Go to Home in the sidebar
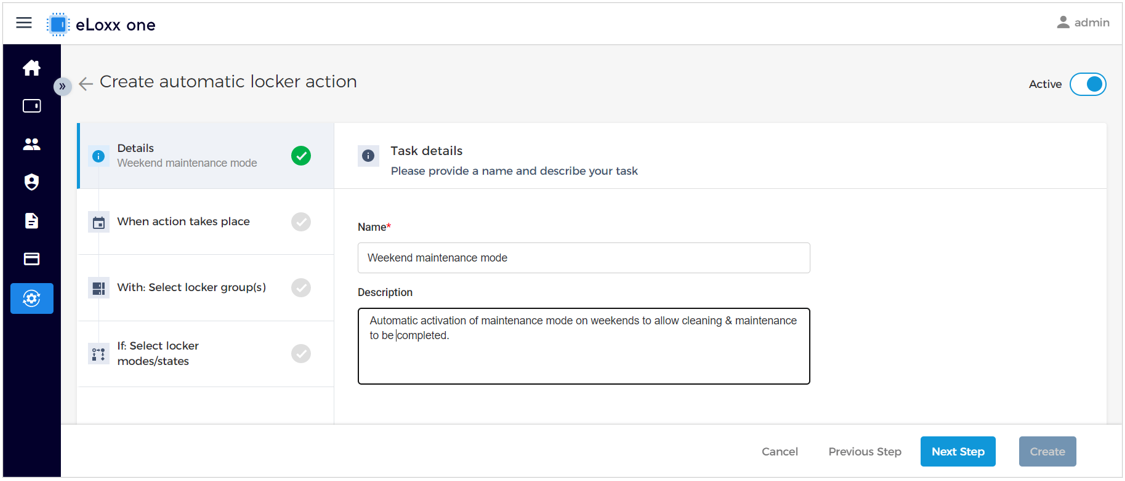1125x481 pixels. point(32,68)
